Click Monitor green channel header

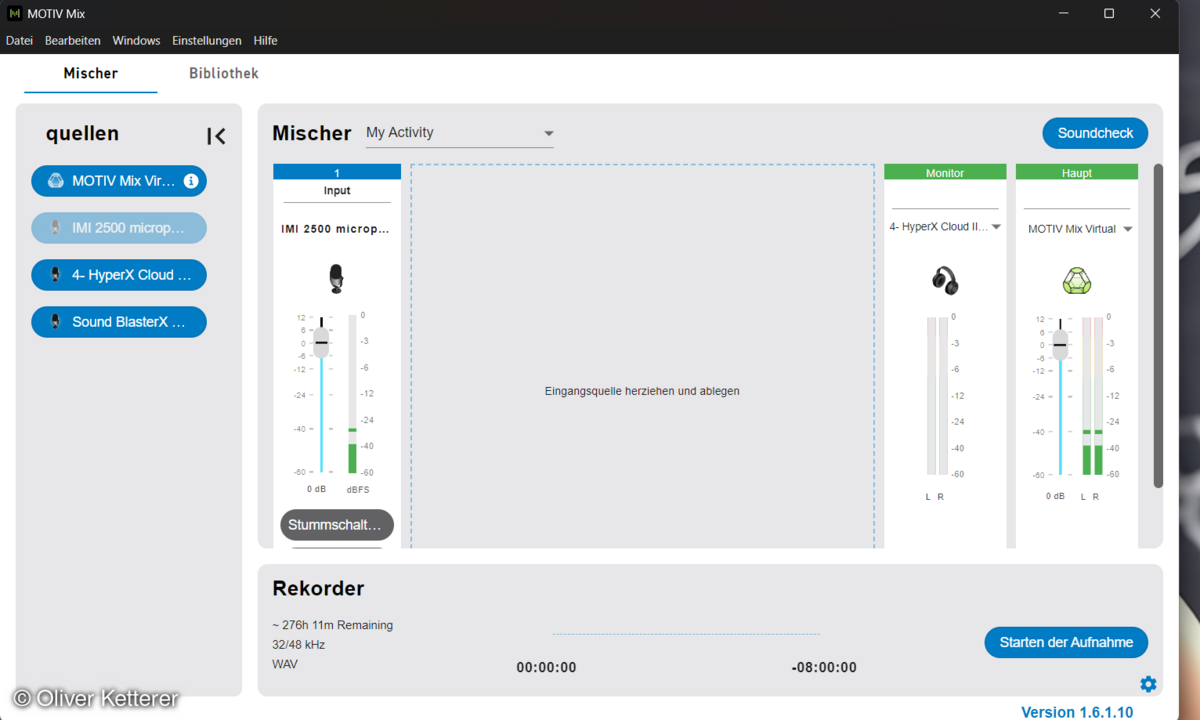click(x=945, y=172)
